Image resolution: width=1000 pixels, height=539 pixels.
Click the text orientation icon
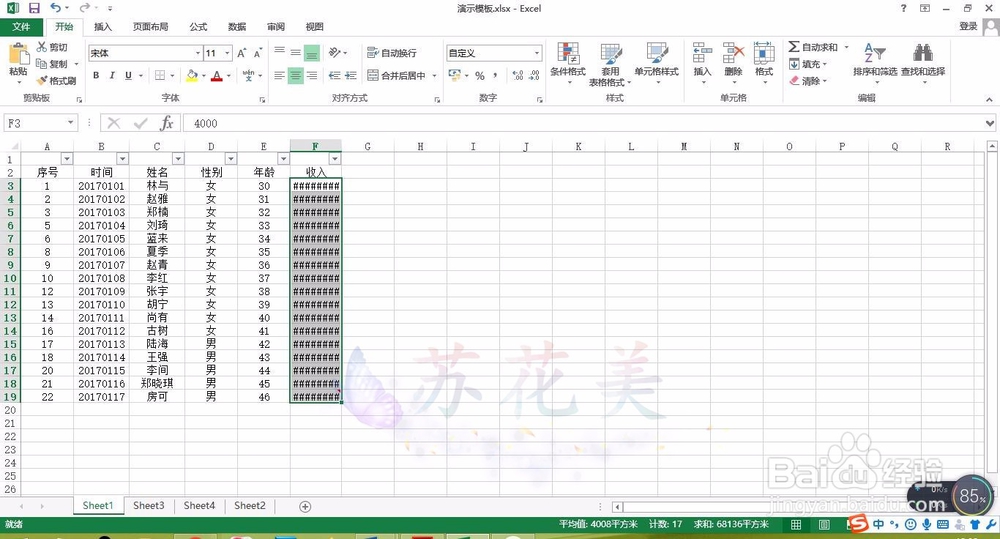(x=335, y=53)
